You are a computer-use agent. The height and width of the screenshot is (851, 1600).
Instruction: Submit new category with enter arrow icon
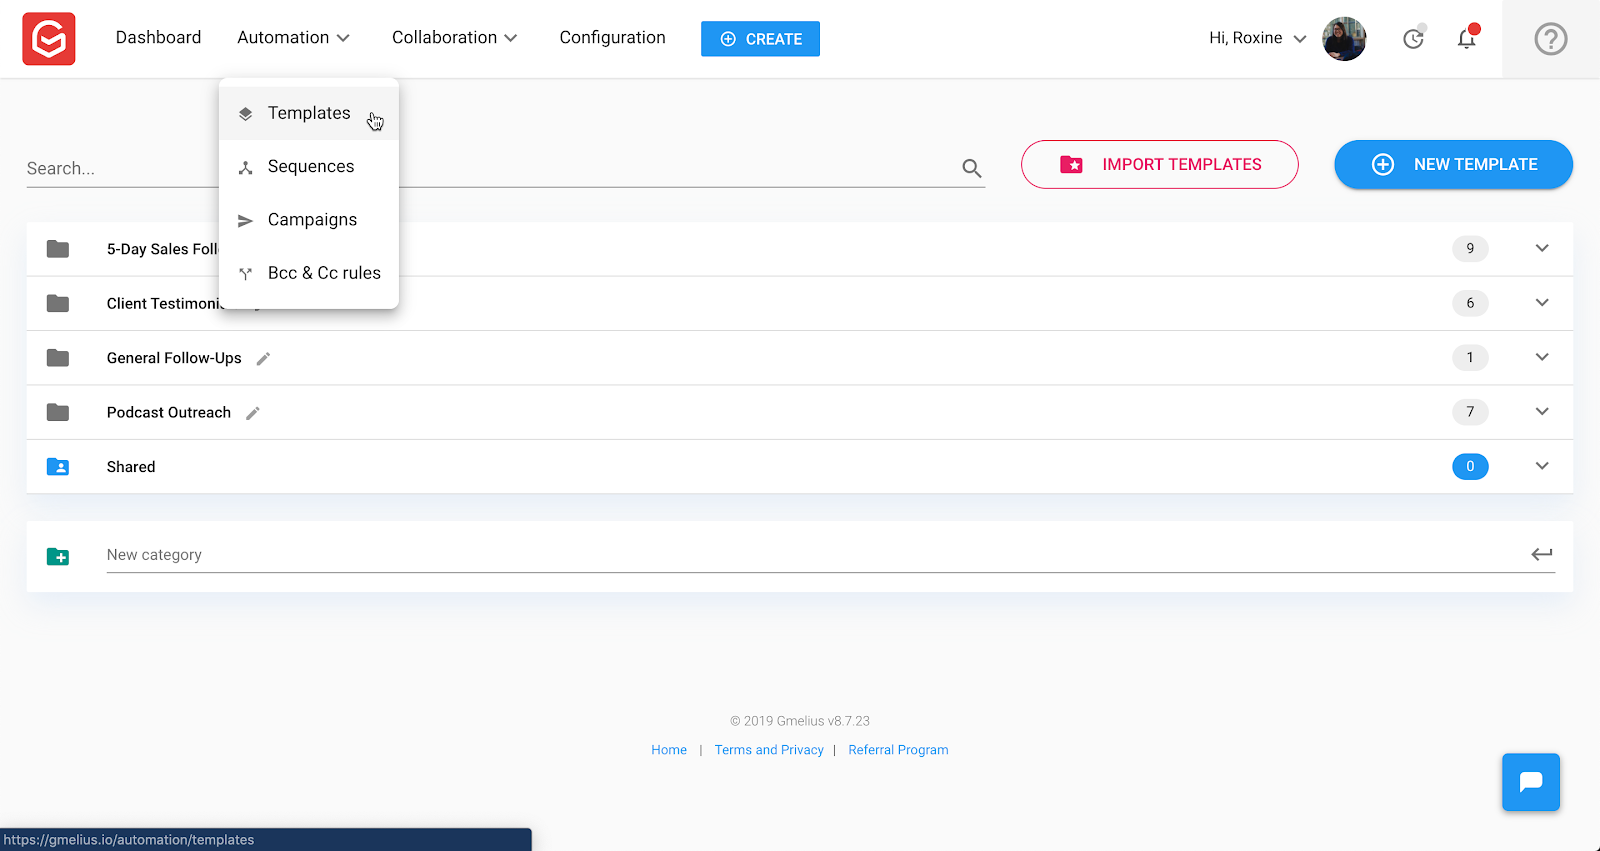1542,554
